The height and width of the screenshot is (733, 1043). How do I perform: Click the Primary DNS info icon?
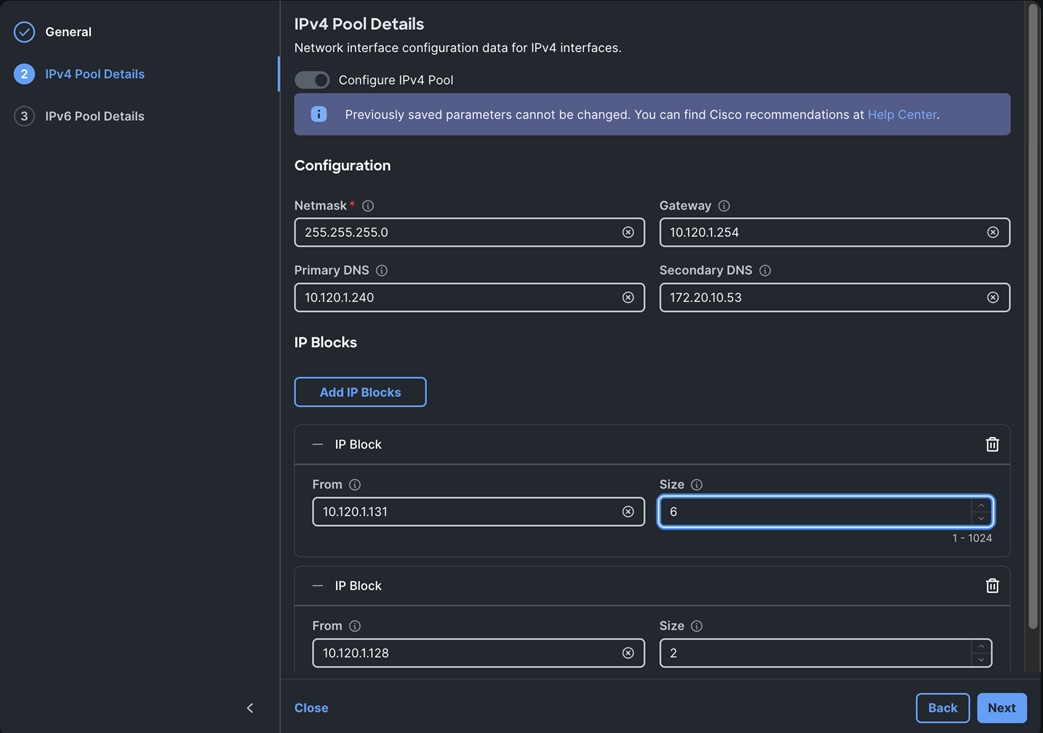click(x=382, y=271)
